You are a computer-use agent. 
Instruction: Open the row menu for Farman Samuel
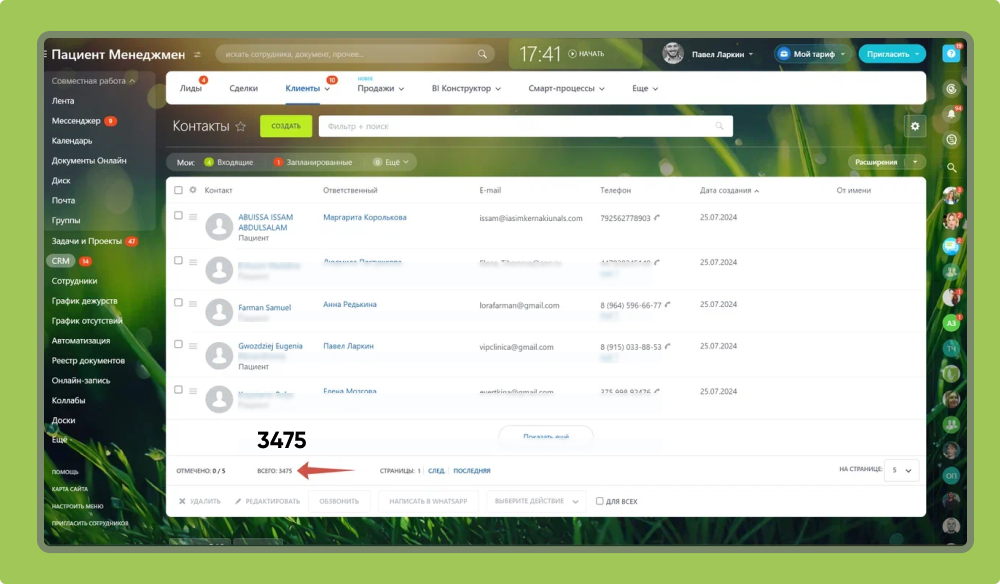[x=193, y=303]
